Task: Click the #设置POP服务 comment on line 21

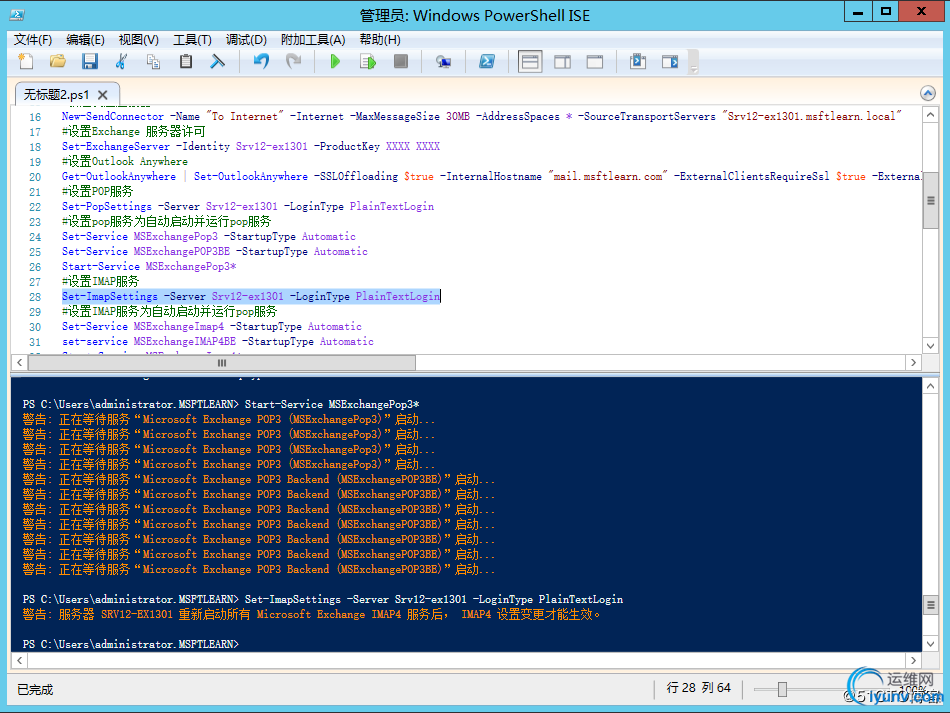Action: [97, 191]
